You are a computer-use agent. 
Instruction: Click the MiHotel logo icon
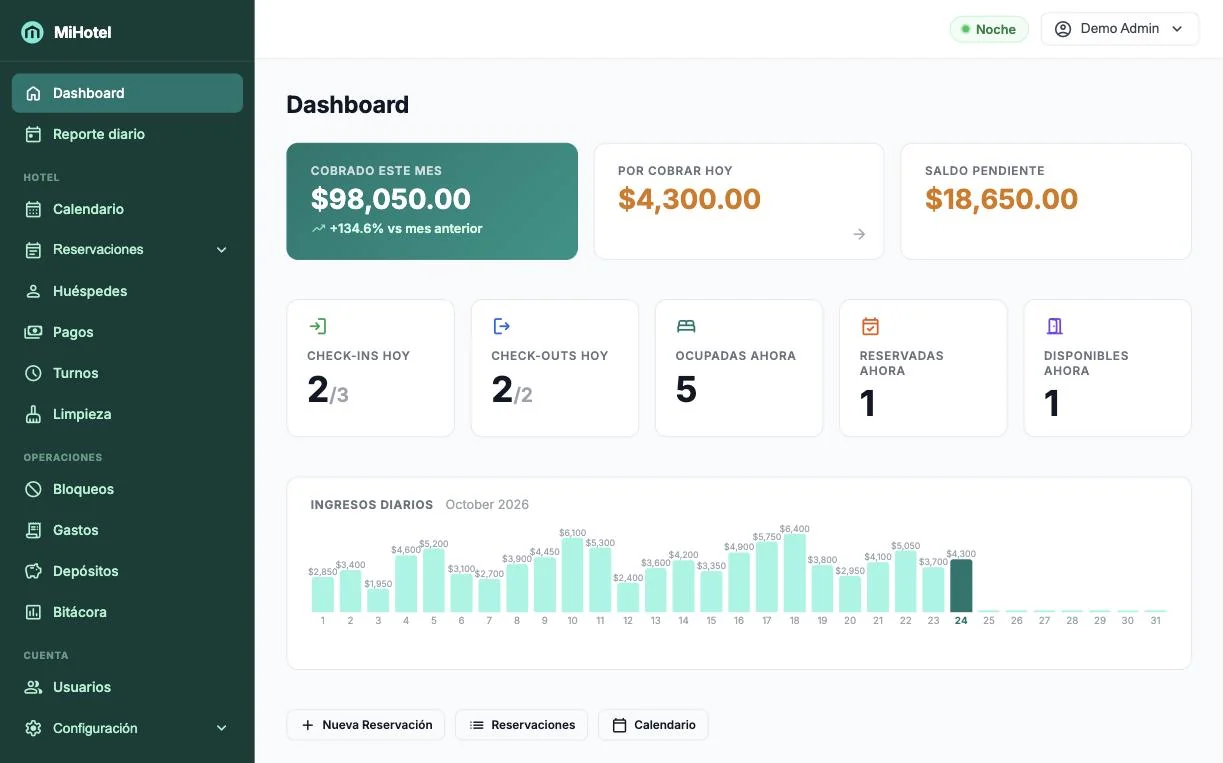32,32
